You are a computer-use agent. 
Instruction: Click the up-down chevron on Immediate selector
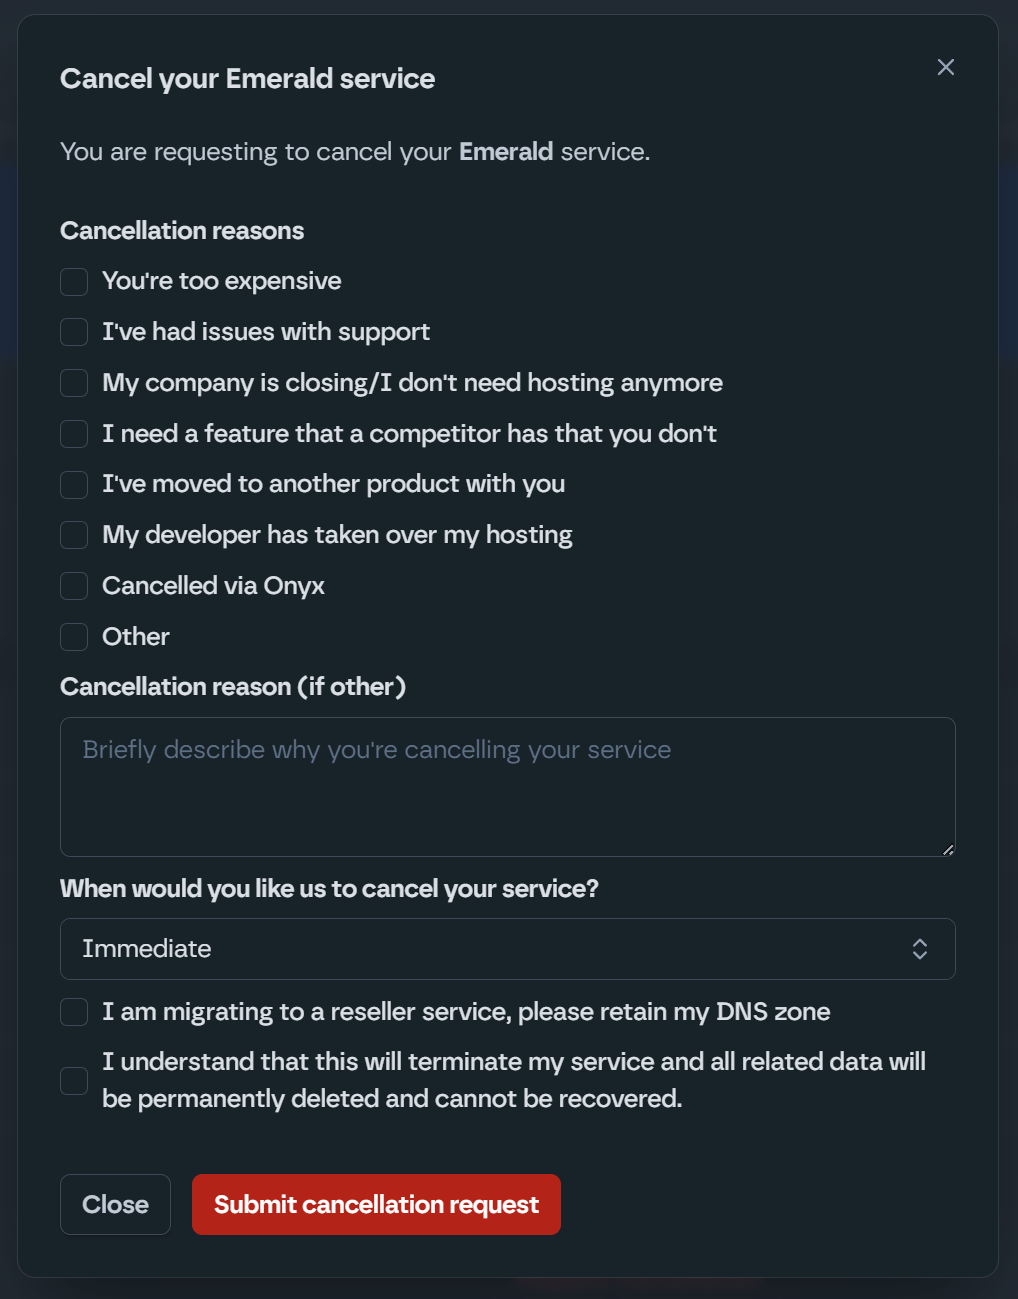click(x=920, y=949)
